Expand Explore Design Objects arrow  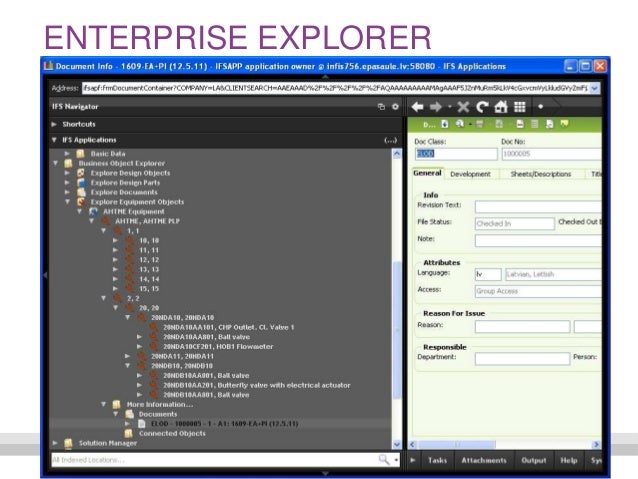pos(67,173)
